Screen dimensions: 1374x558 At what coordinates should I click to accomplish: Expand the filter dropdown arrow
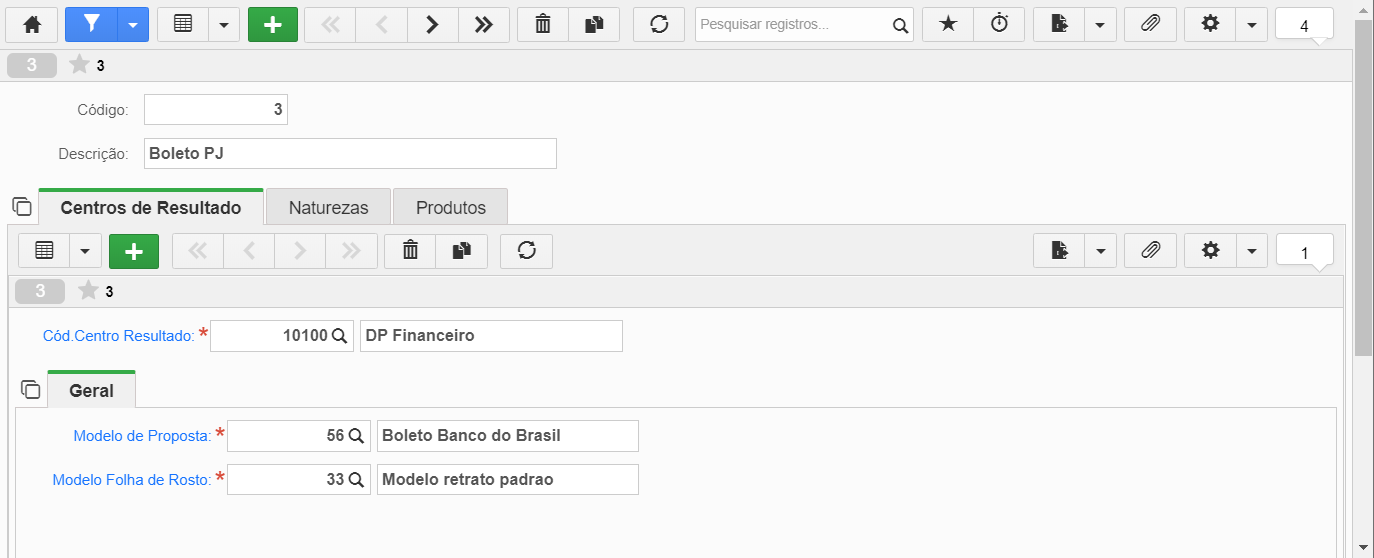point(133,25)
